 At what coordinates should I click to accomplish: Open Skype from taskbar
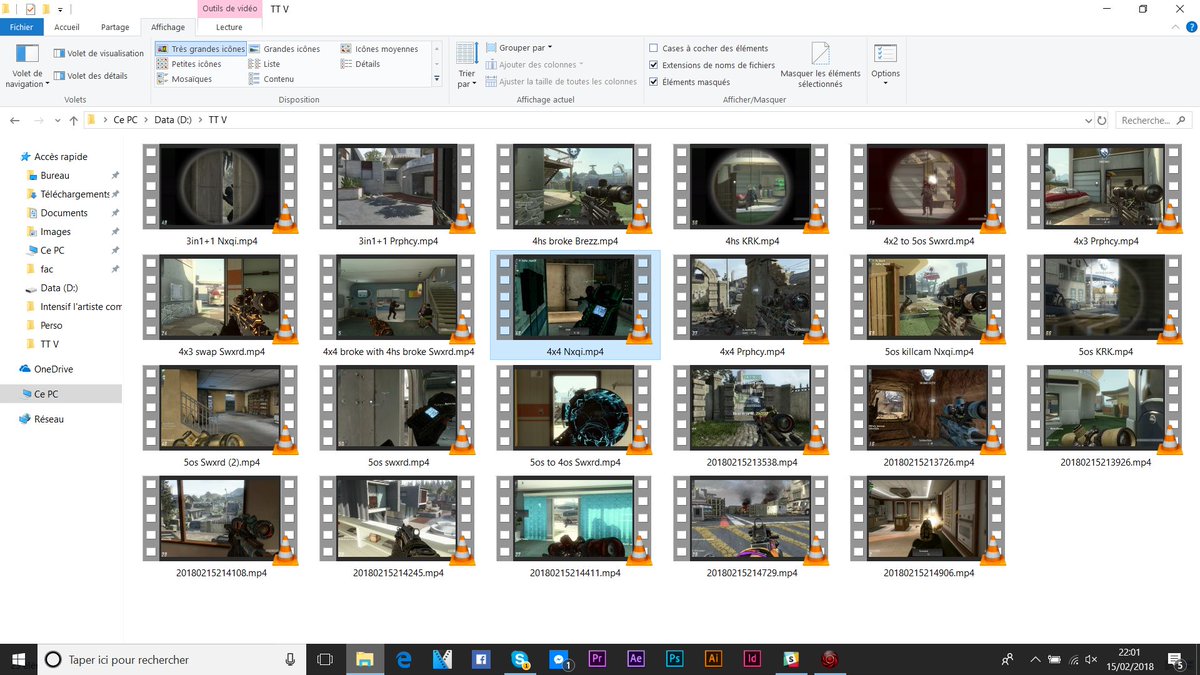[520, 659]
